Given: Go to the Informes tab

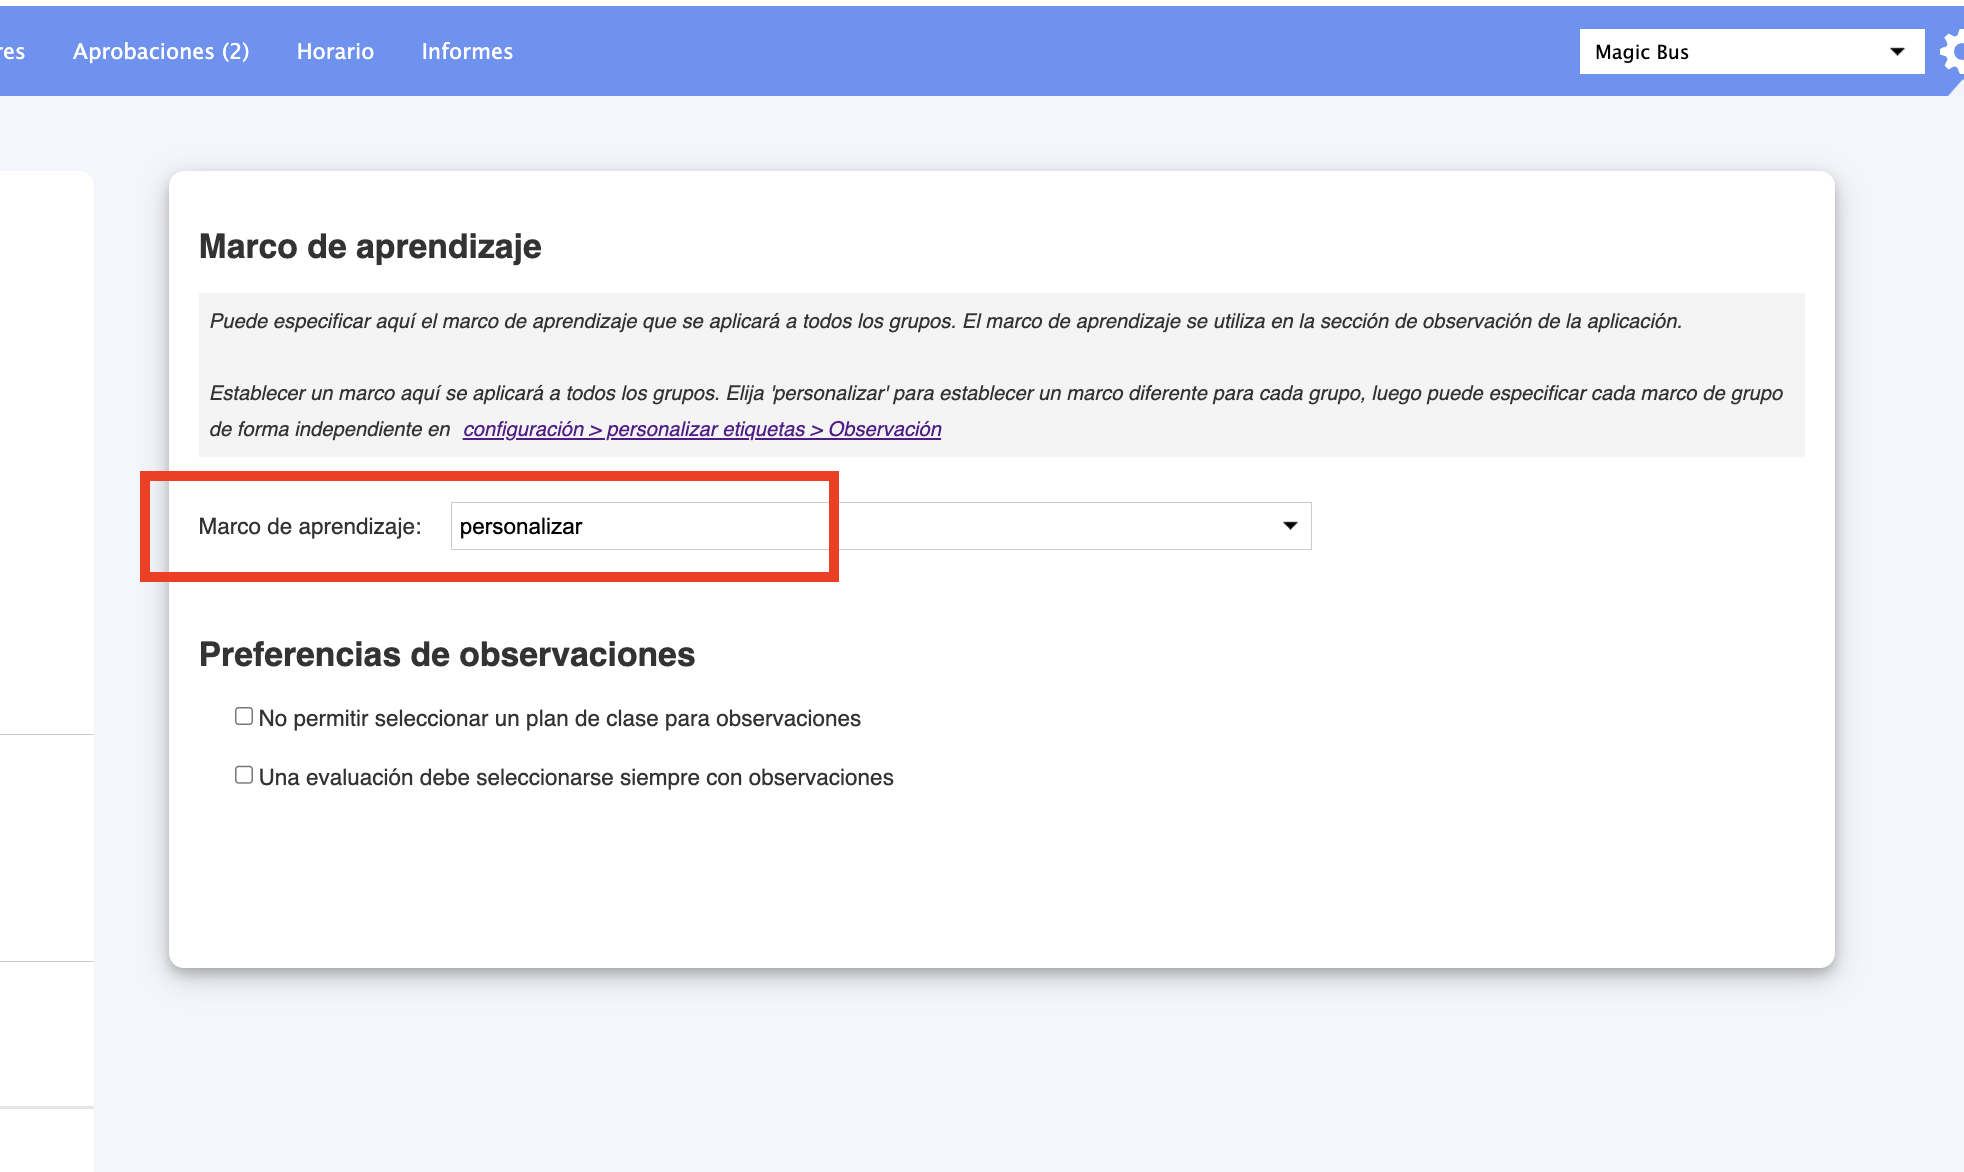Looking at the screenshot, I should pos(467,51).
